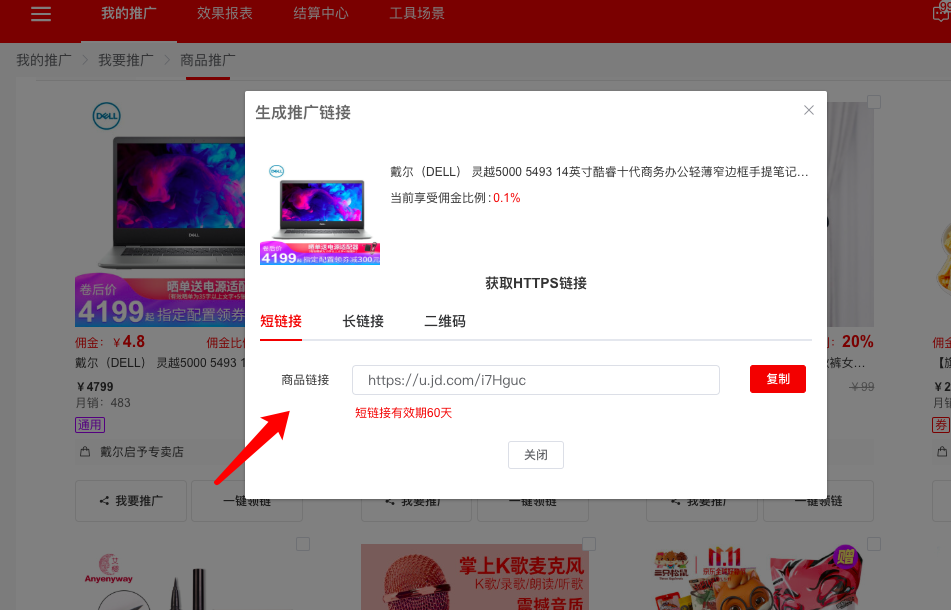Click the 获取HTTPS链接 heading
The width and height of the screenshot is (951, 610).
pos(536,283)
